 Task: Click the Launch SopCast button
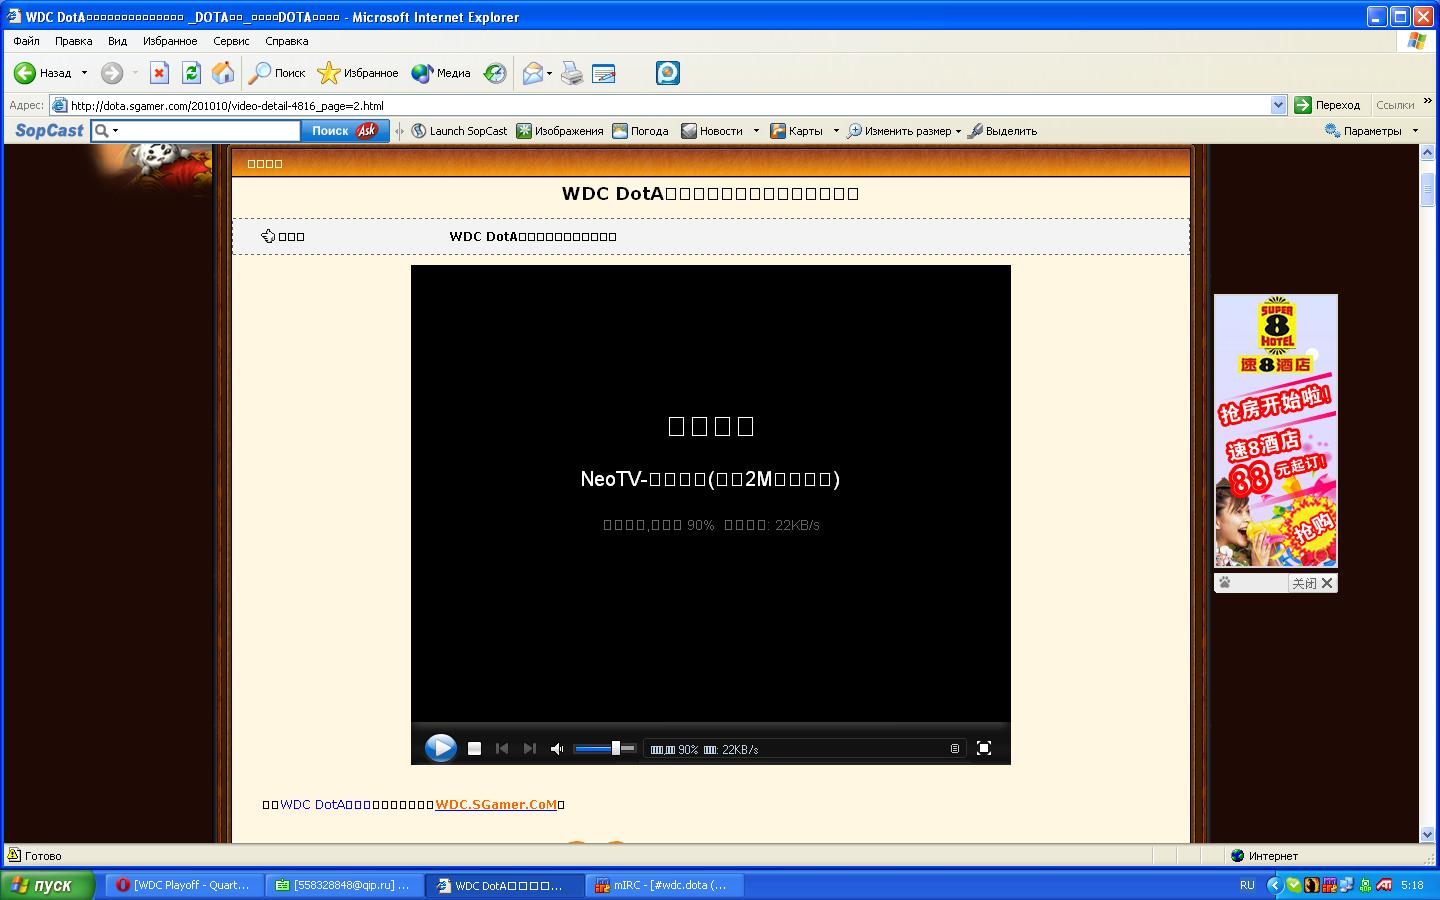coord(459,131)
